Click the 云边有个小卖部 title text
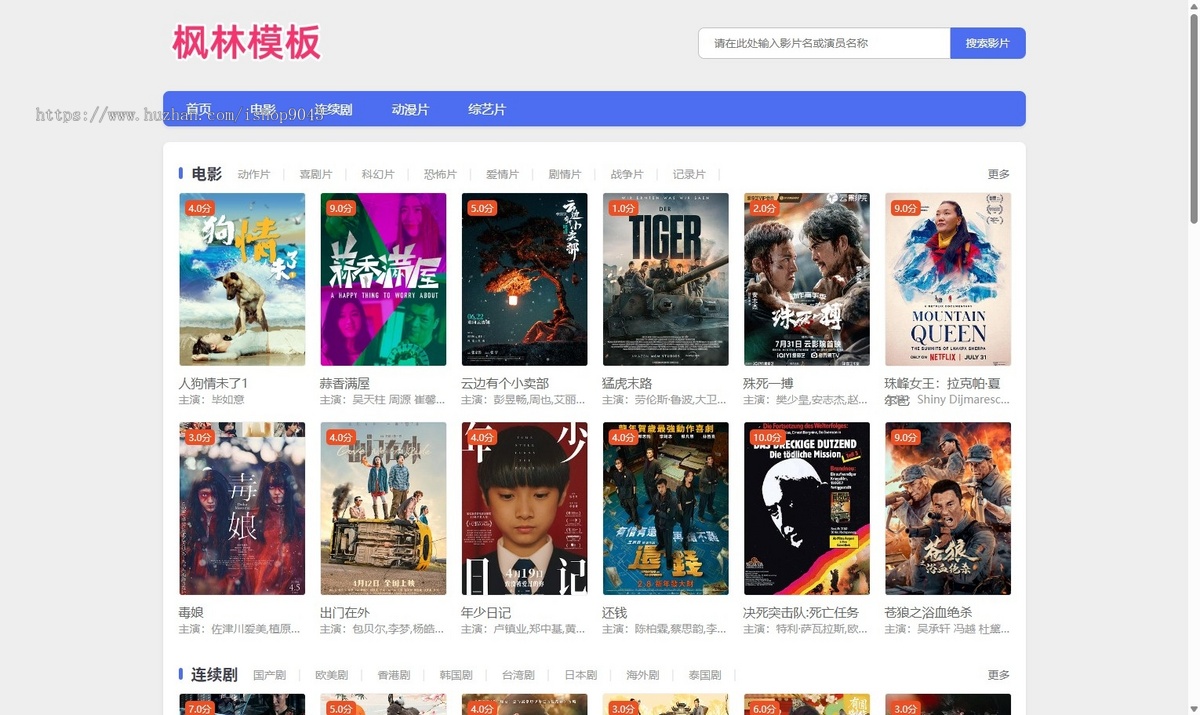This screenshot has width=1200, height=715. (x=505, y=383)
